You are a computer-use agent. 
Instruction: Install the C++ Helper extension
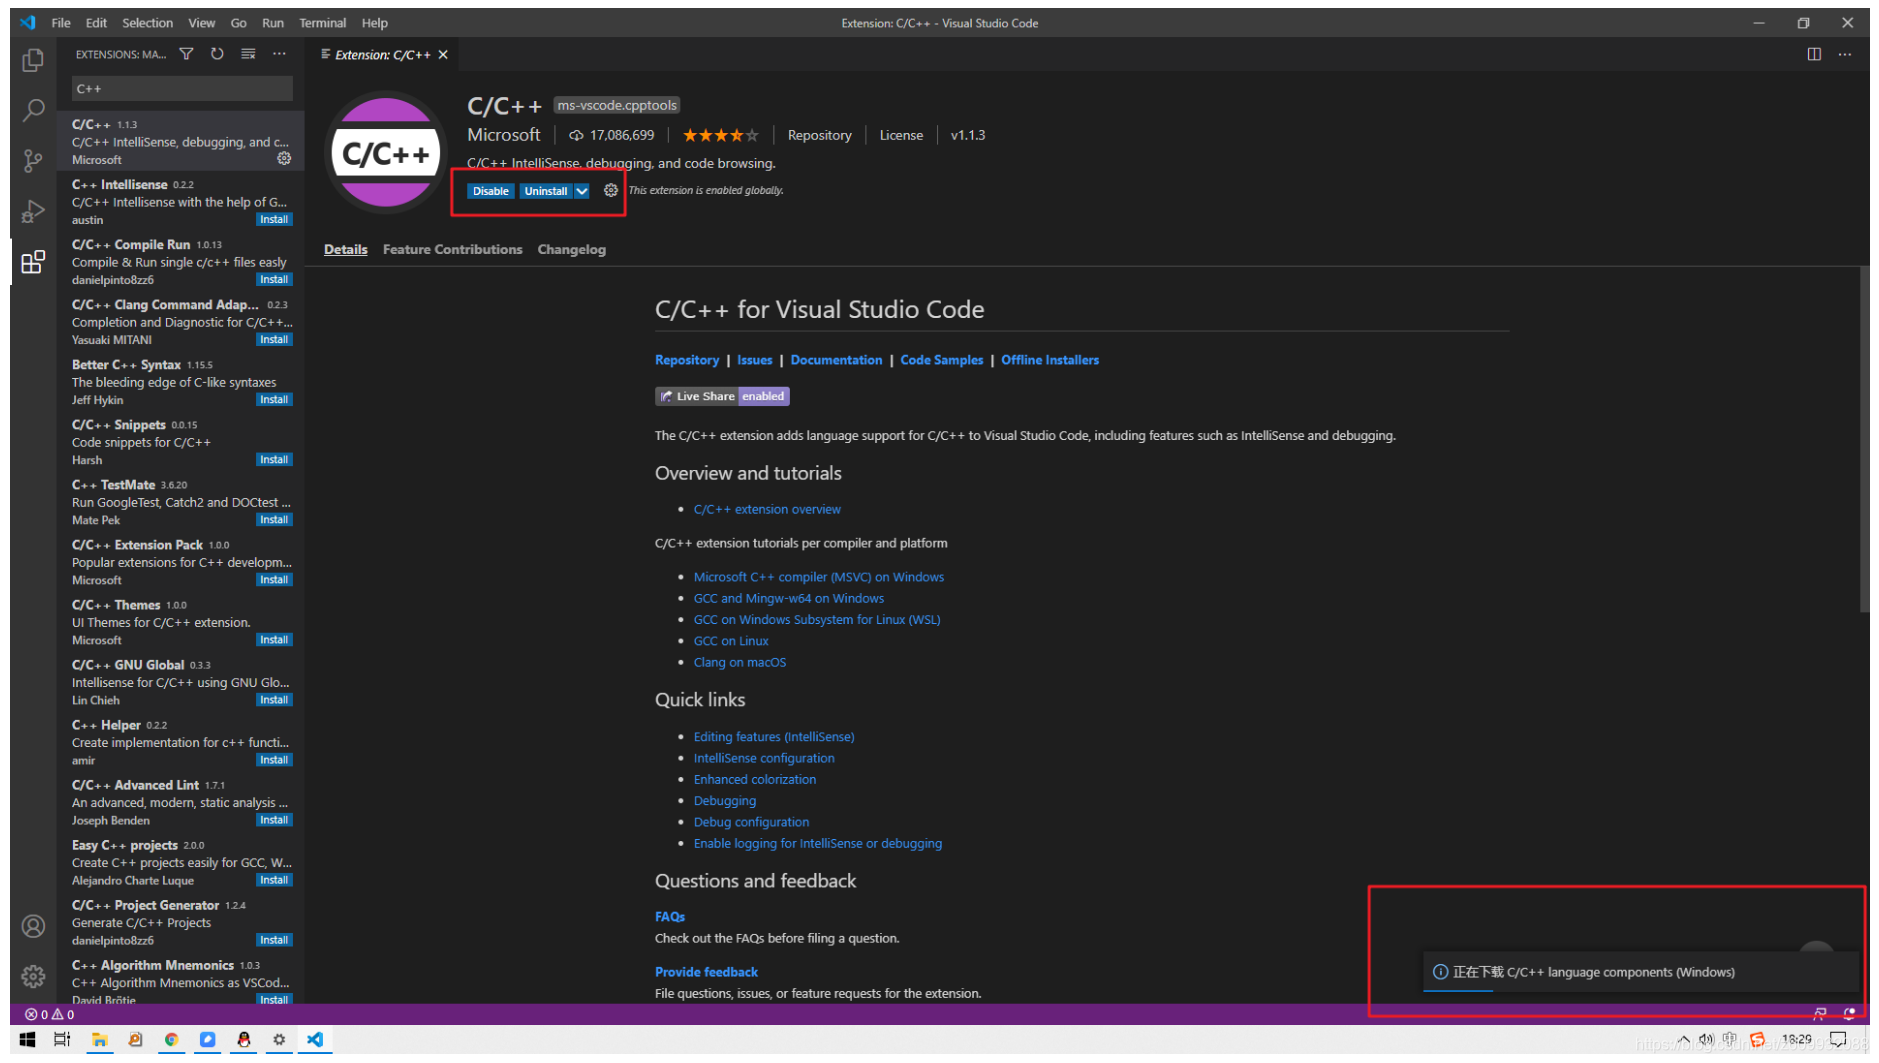pyautogui.click(x=274, y=760)
